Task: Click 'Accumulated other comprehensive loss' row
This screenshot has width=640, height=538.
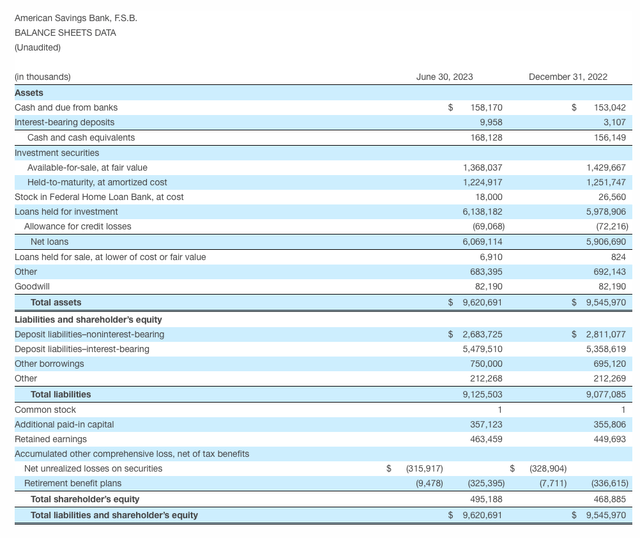Action: tap(323, 454)
